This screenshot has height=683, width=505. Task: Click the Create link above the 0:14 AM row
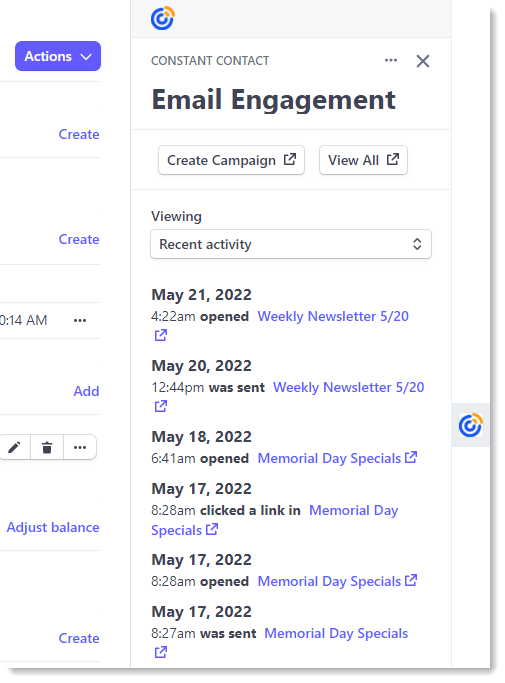(x=79, y=239)
